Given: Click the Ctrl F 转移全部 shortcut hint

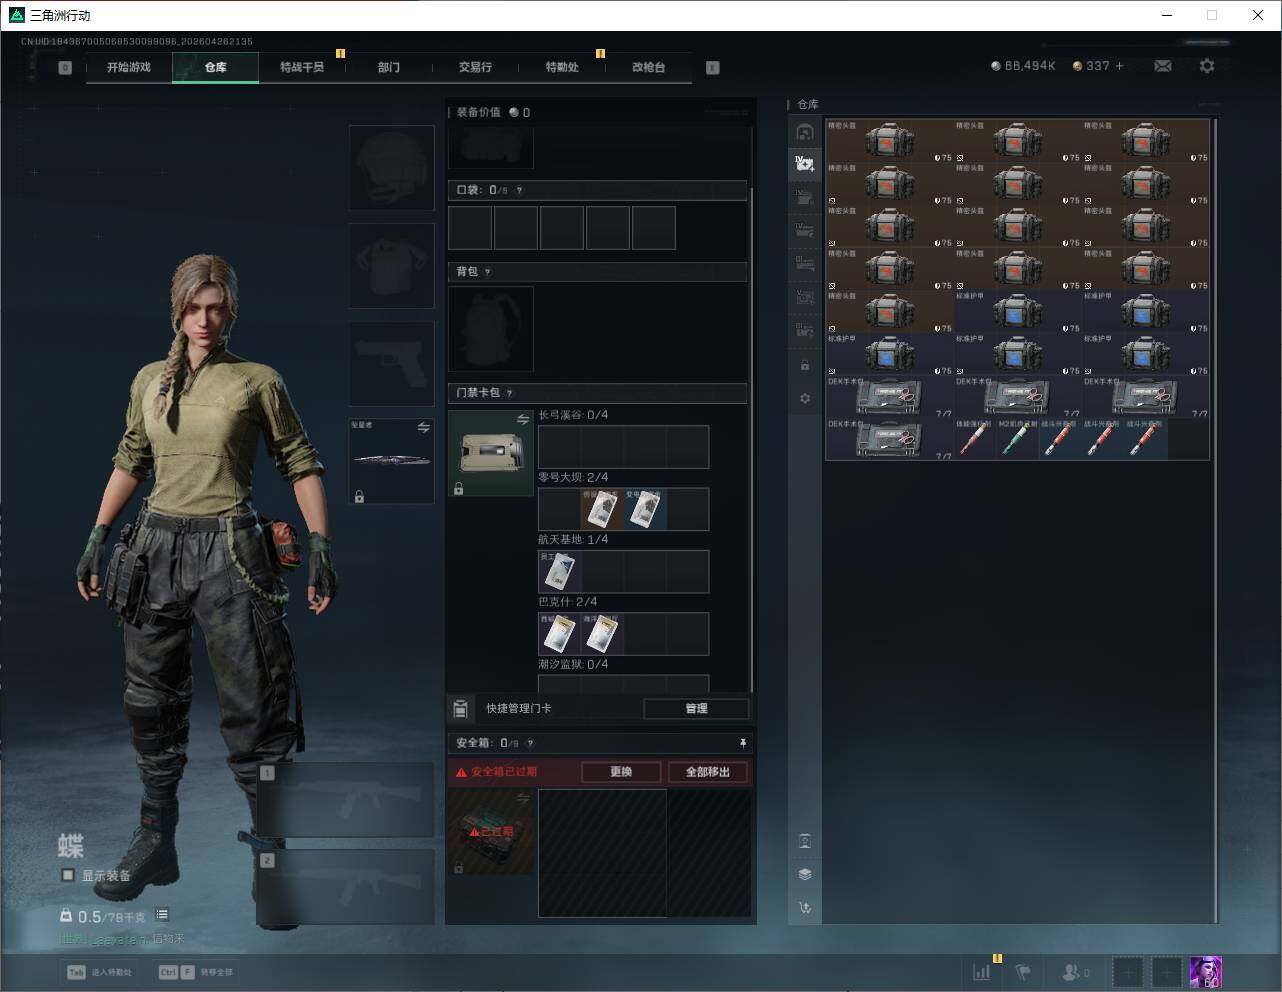Looking at the screenshot, I should 196,972.
